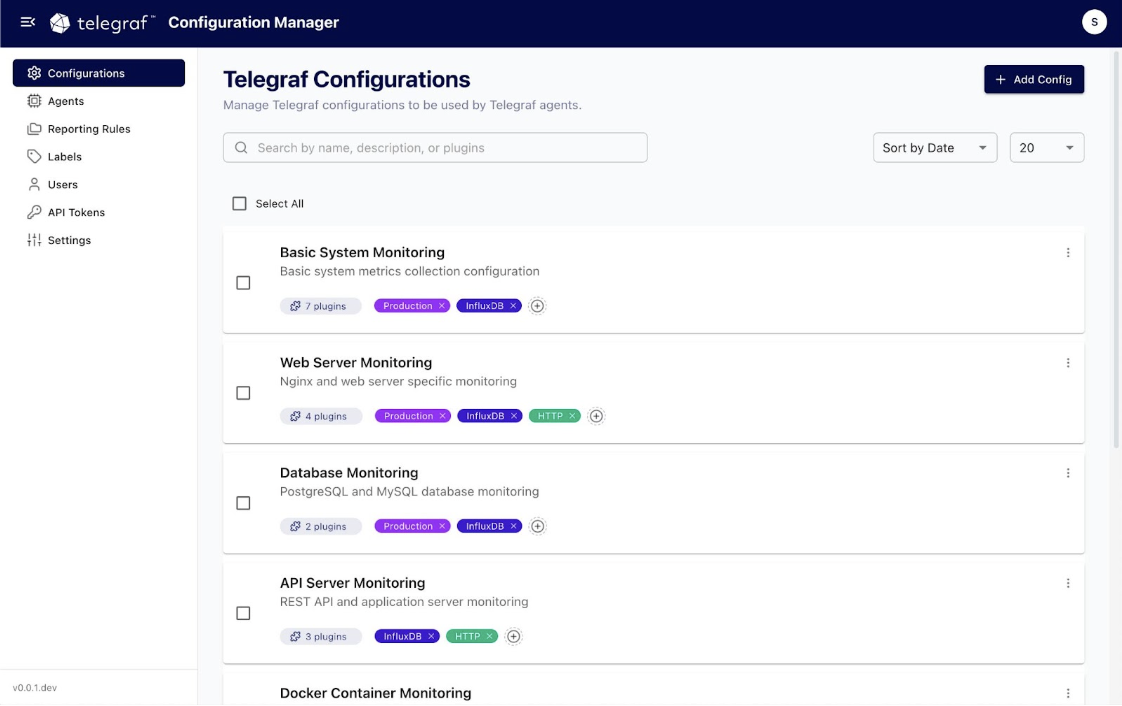This screenshot has width=1122, height=706.
Task: Tick the Web Server Monitoring checkbox
Action: [x=243, y=393]
